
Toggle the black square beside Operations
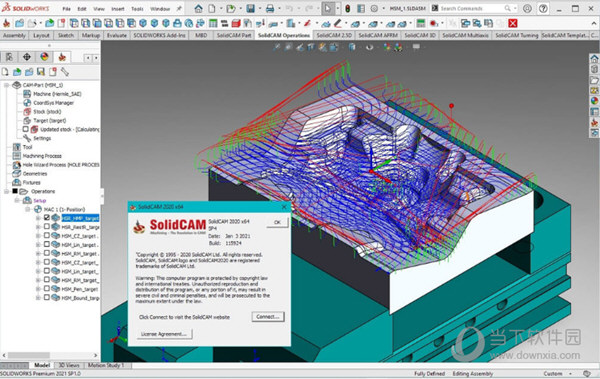(15, 191)
